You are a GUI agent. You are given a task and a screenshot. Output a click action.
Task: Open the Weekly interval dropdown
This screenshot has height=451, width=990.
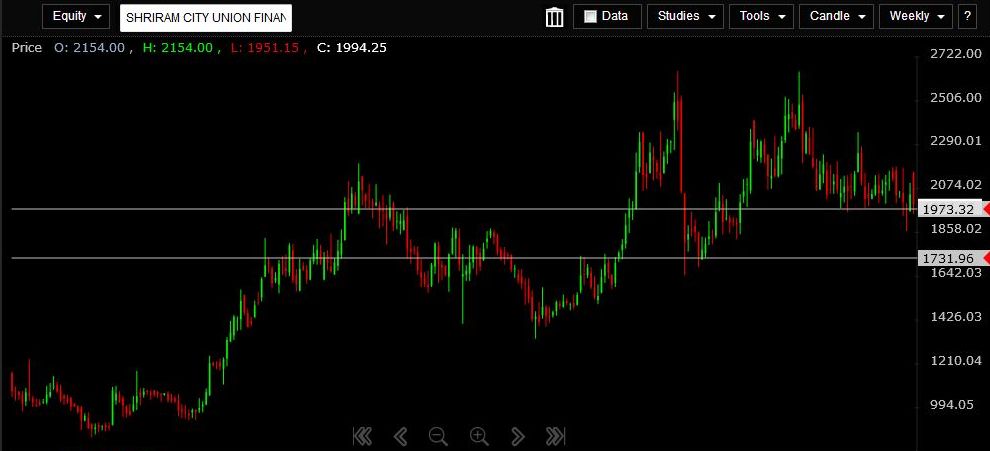click(x=916, y=17)
